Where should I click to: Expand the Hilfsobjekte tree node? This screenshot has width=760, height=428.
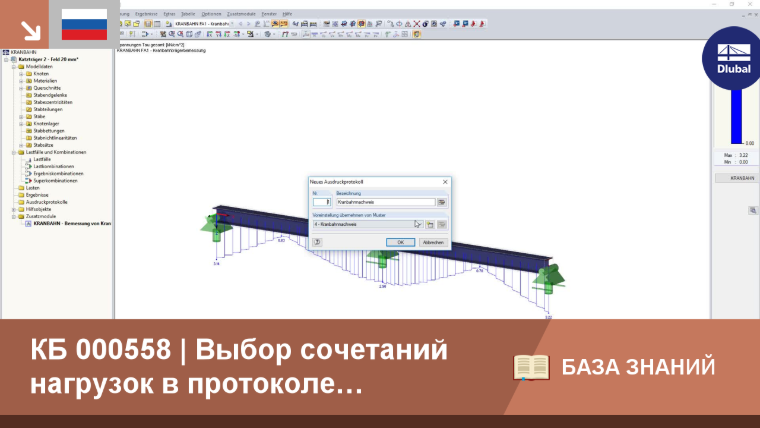[14, 209]
